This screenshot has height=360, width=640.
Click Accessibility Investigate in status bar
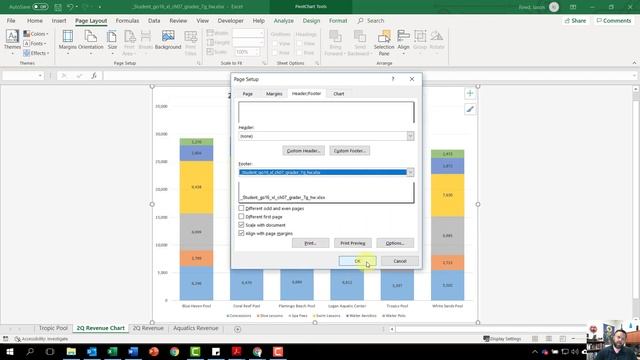tap(42, 339)
